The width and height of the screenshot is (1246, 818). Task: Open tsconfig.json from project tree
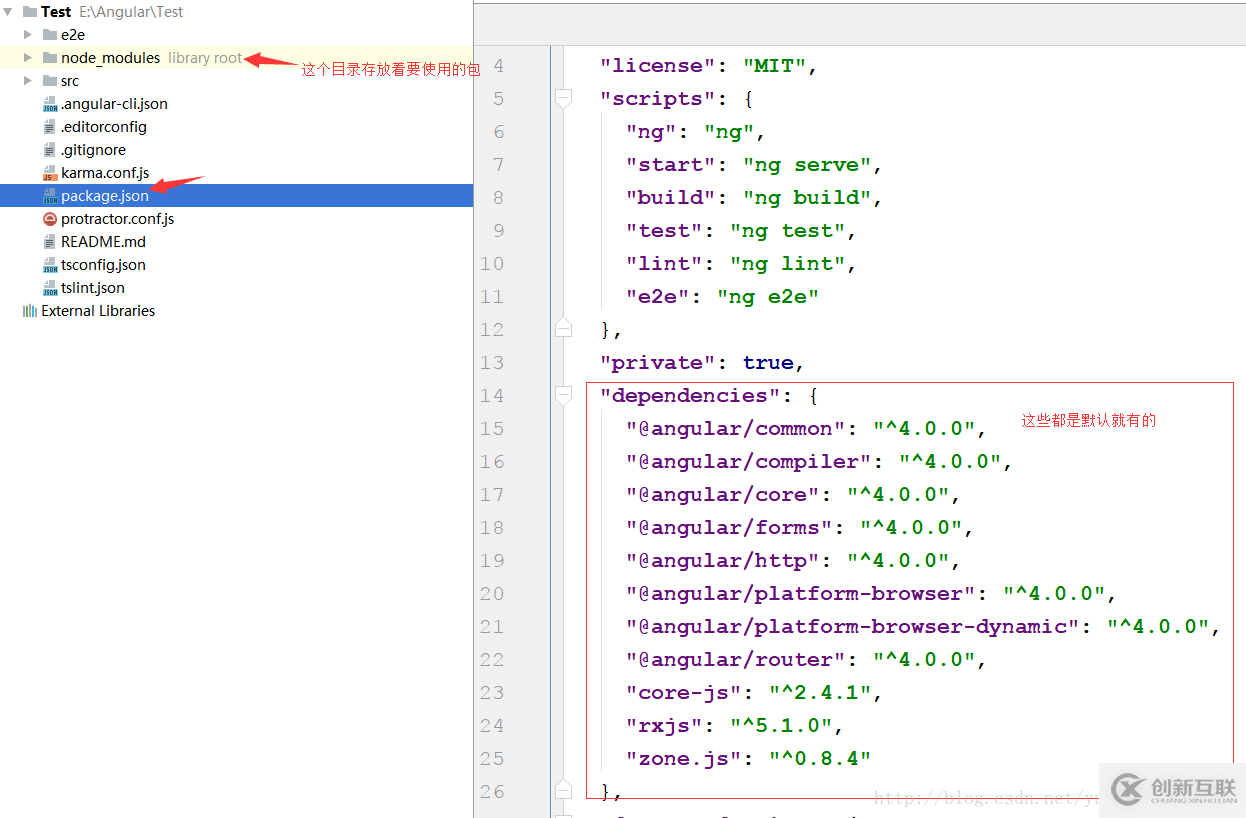(x=103, y=265)
